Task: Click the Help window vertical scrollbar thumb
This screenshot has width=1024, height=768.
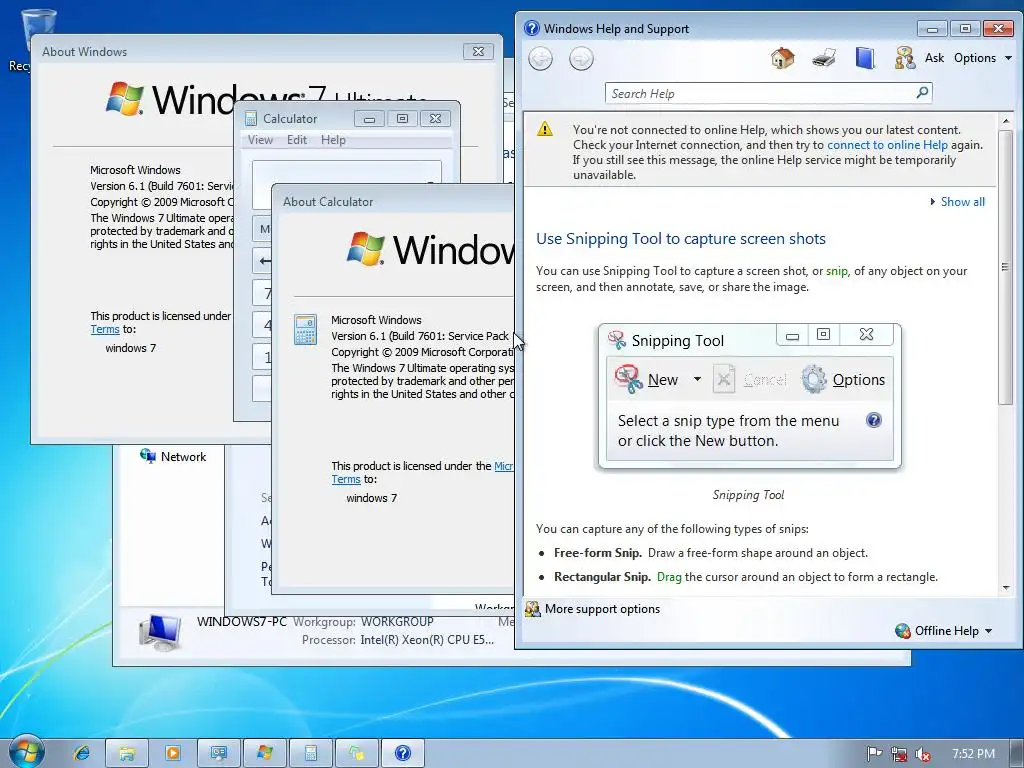Action: pyautogui.click(x=1006, y=266)
